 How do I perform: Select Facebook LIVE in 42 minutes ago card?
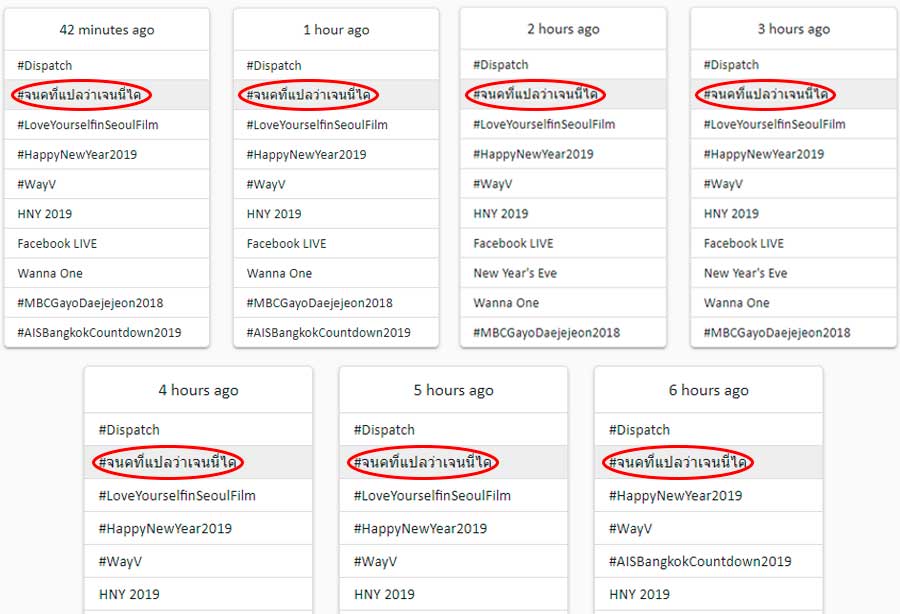(x=57, y=243)
